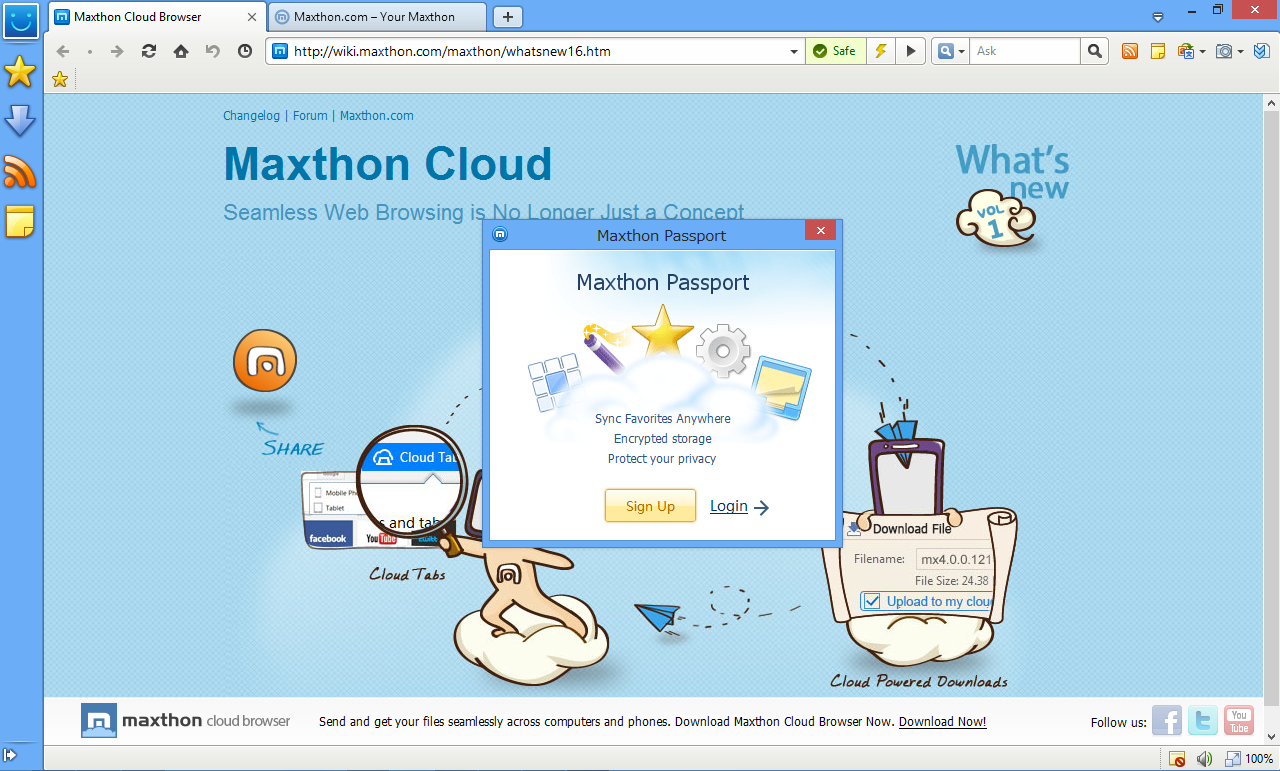The width and height of the screenshot is (1280, 771).
Task: Open the address bar URL history dropdown
Action: coord(795,51)
